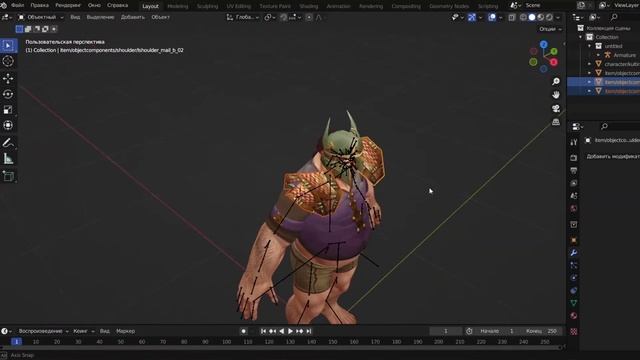Toggle snapping magnet in viewport header

pyautogui.click(x=284, y=17)
